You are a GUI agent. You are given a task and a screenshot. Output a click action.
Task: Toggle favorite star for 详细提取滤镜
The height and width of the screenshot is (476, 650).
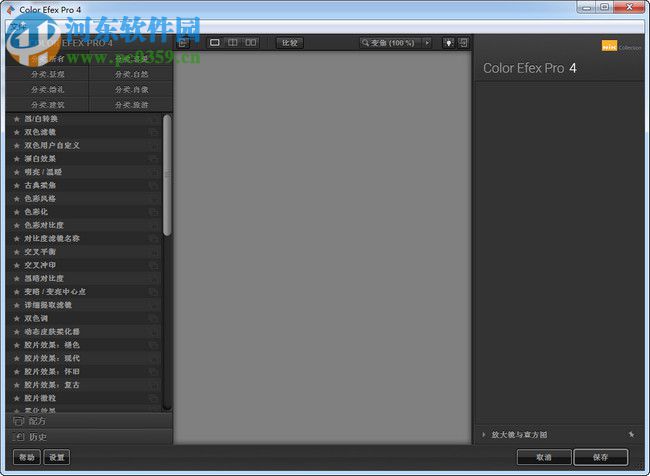[x=17, y=305]
